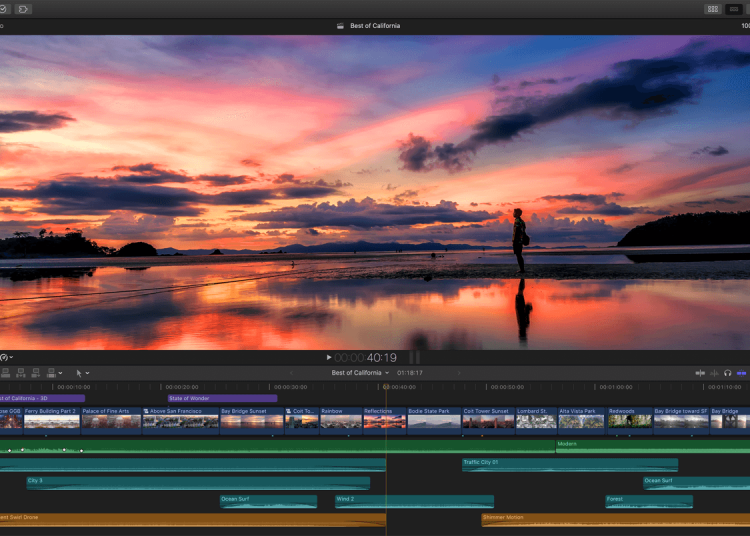This screenshot has height=536, width=750.
Task: Click the append clip to storyline icon
Action: 35,373
